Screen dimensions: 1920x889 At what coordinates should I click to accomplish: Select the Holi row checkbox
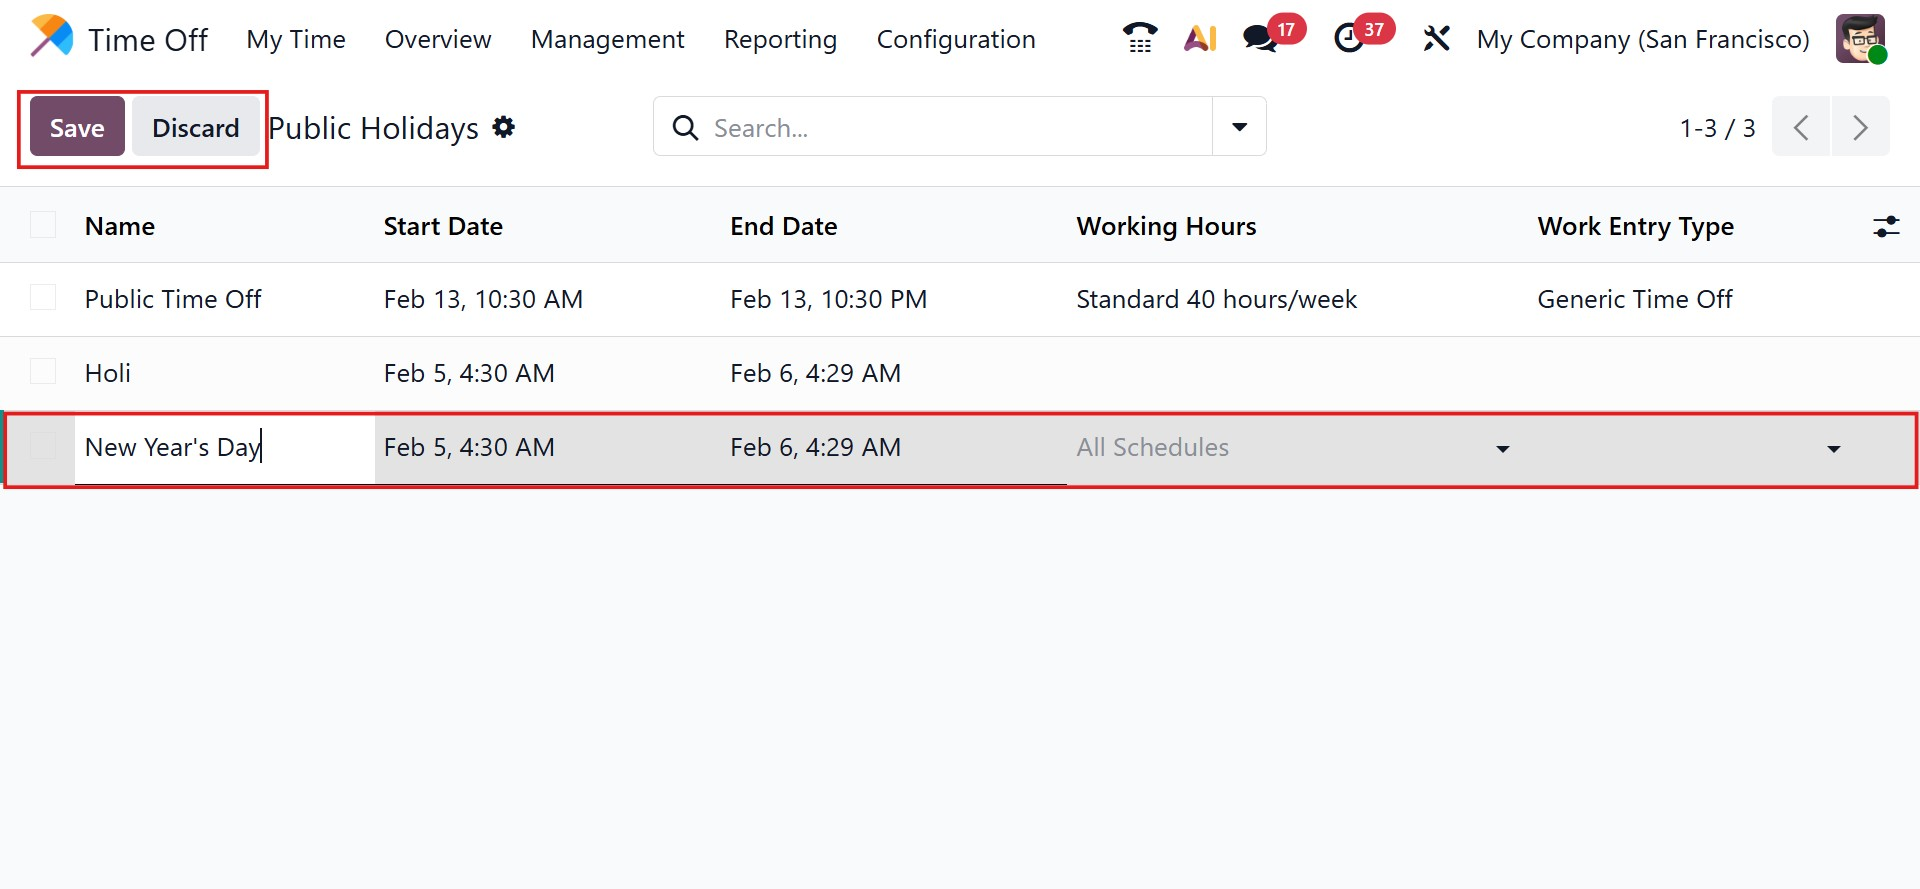tap(43, 372)
